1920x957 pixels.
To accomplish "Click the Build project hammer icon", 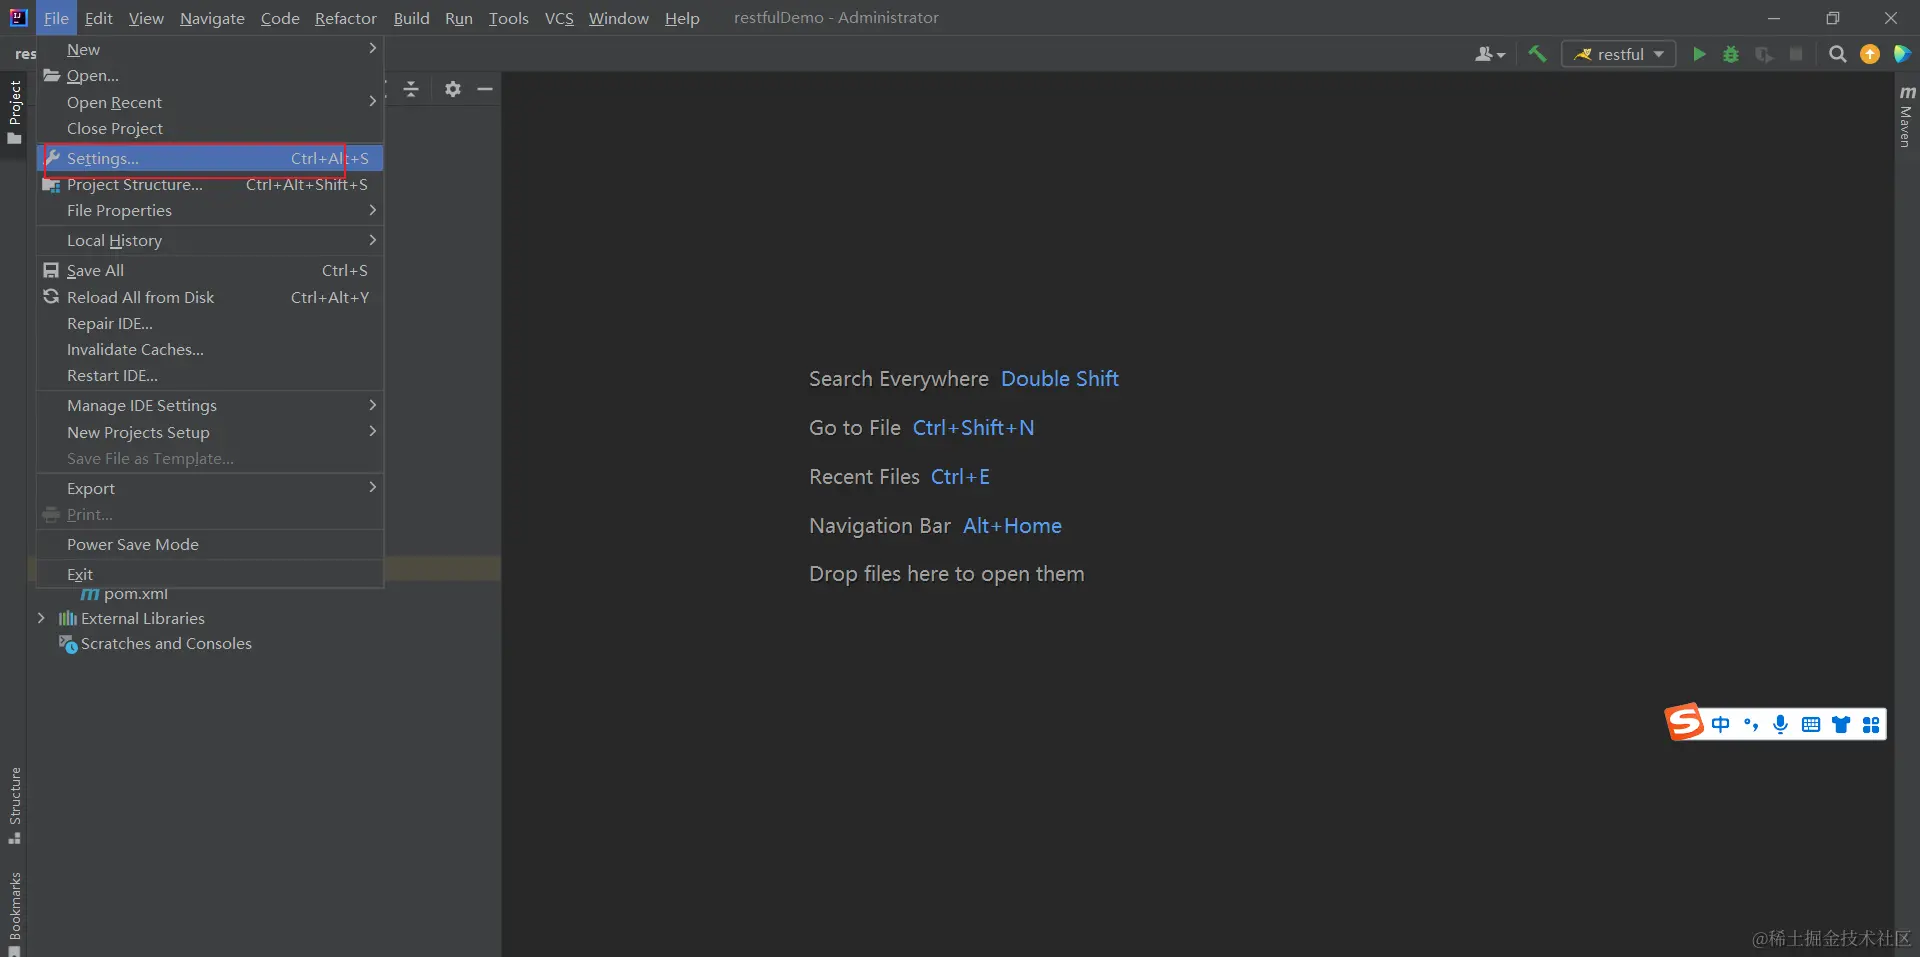I will pos(1537,54).
